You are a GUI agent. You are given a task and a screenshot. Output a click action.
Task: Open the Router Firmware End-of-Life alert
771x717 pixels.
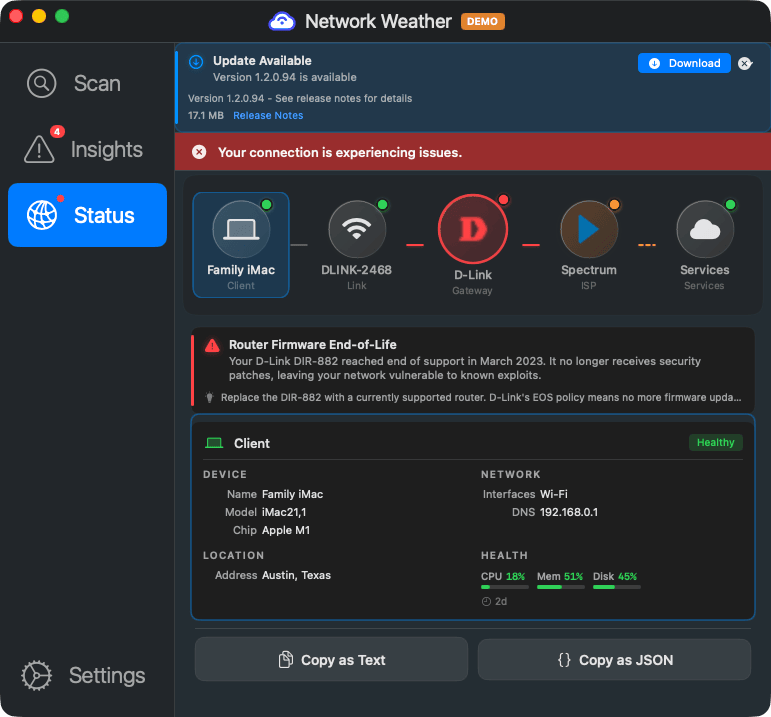[x=473, y=370]
